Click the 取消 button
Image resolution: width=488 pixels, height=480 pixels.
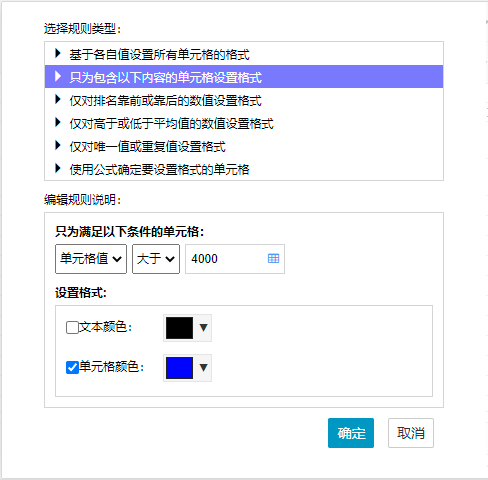point(411,433)
